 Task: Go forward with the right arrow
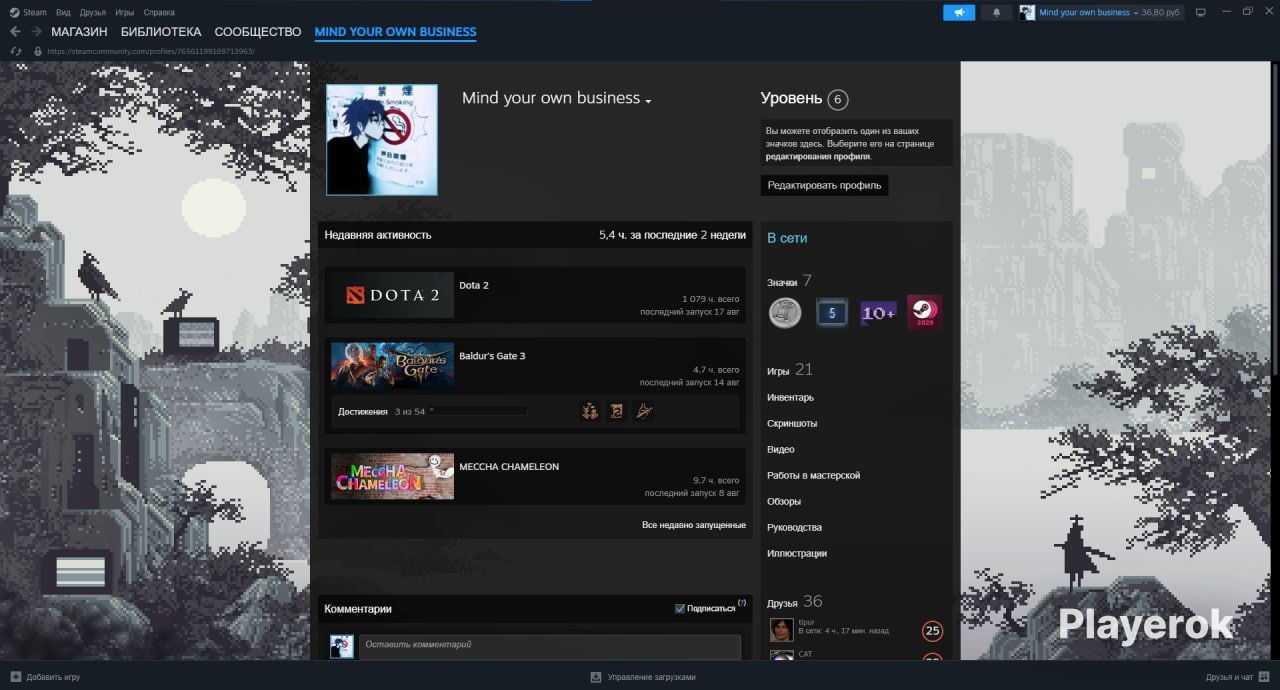point(36,32)
